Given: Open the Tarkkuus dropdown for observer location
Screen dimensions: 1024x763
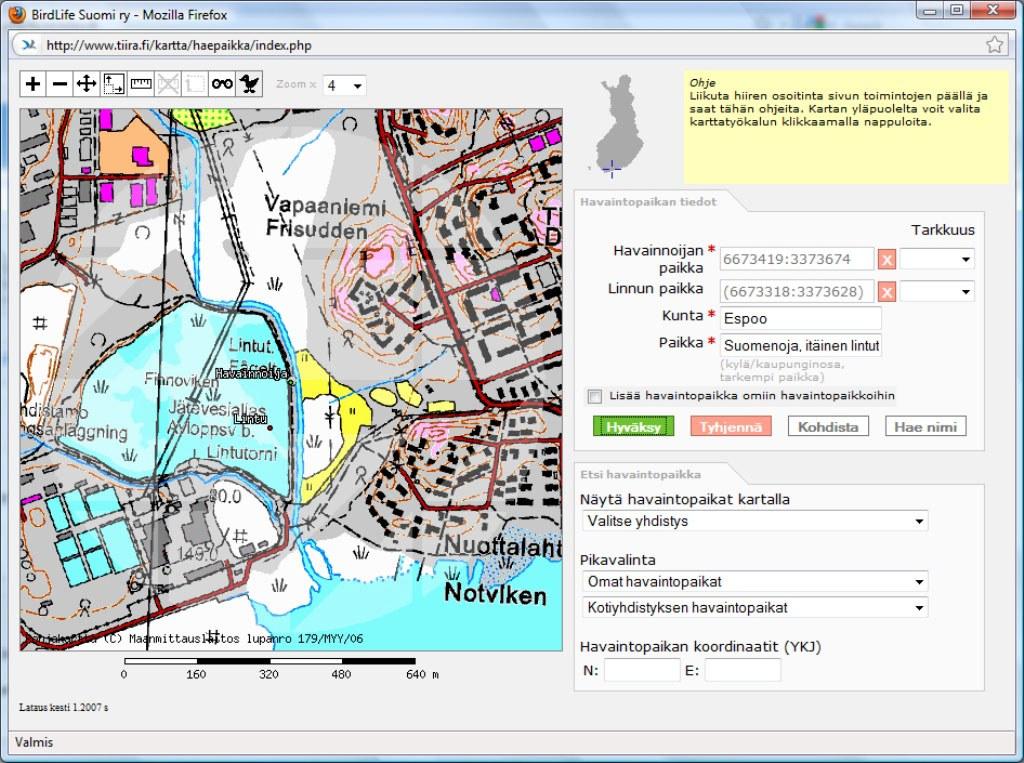Looking at the screenshot, I should click(937, 260).
